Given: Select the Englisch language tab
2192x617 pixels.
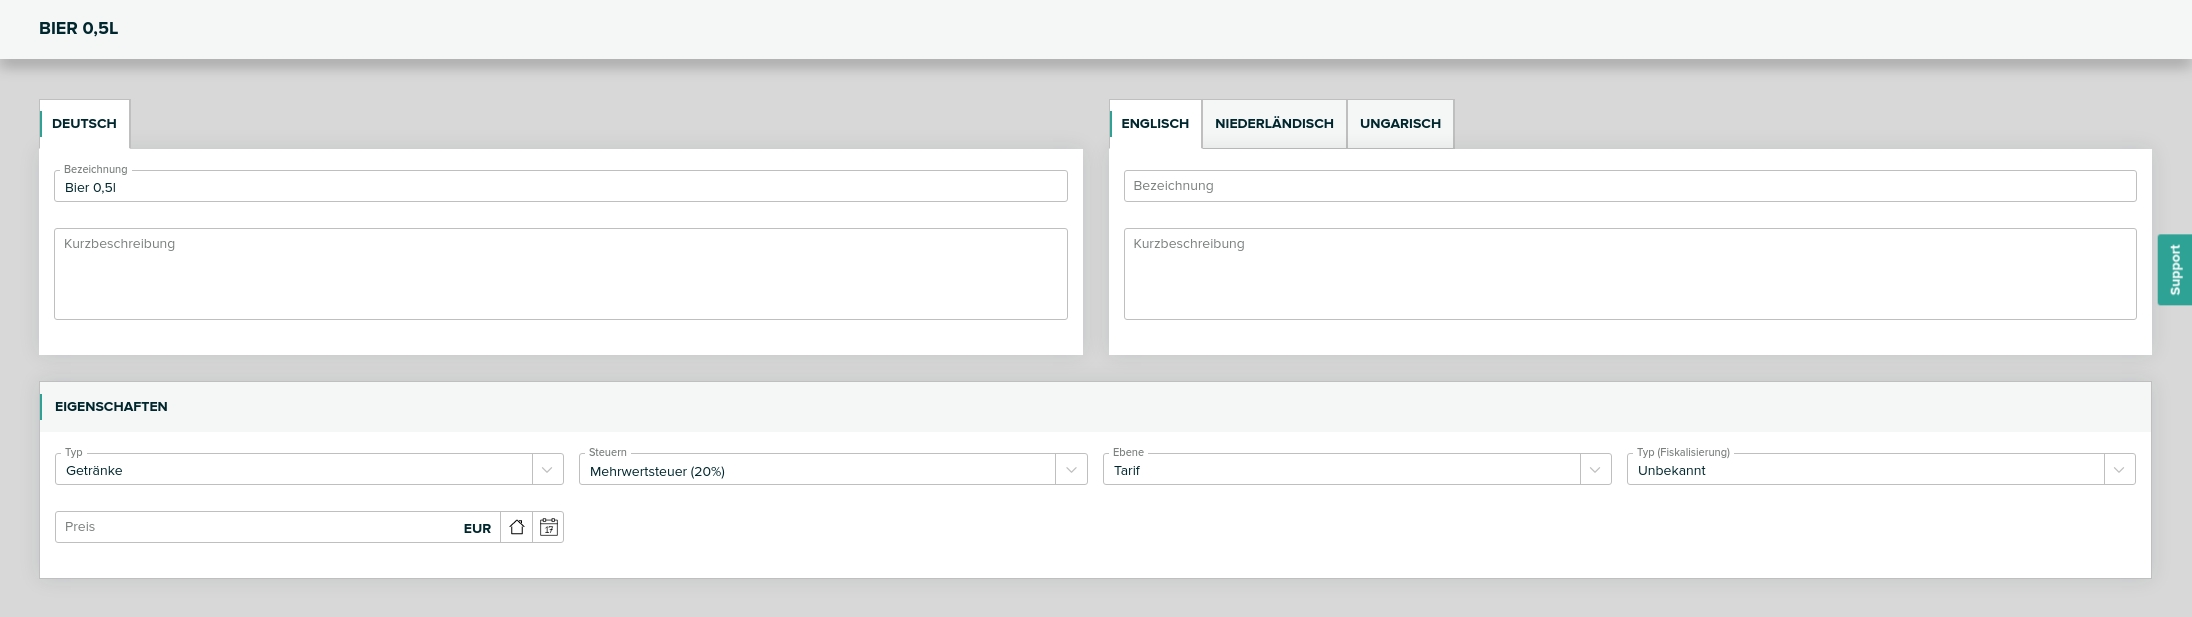Looking at the screenshot, I should 1155,124.
